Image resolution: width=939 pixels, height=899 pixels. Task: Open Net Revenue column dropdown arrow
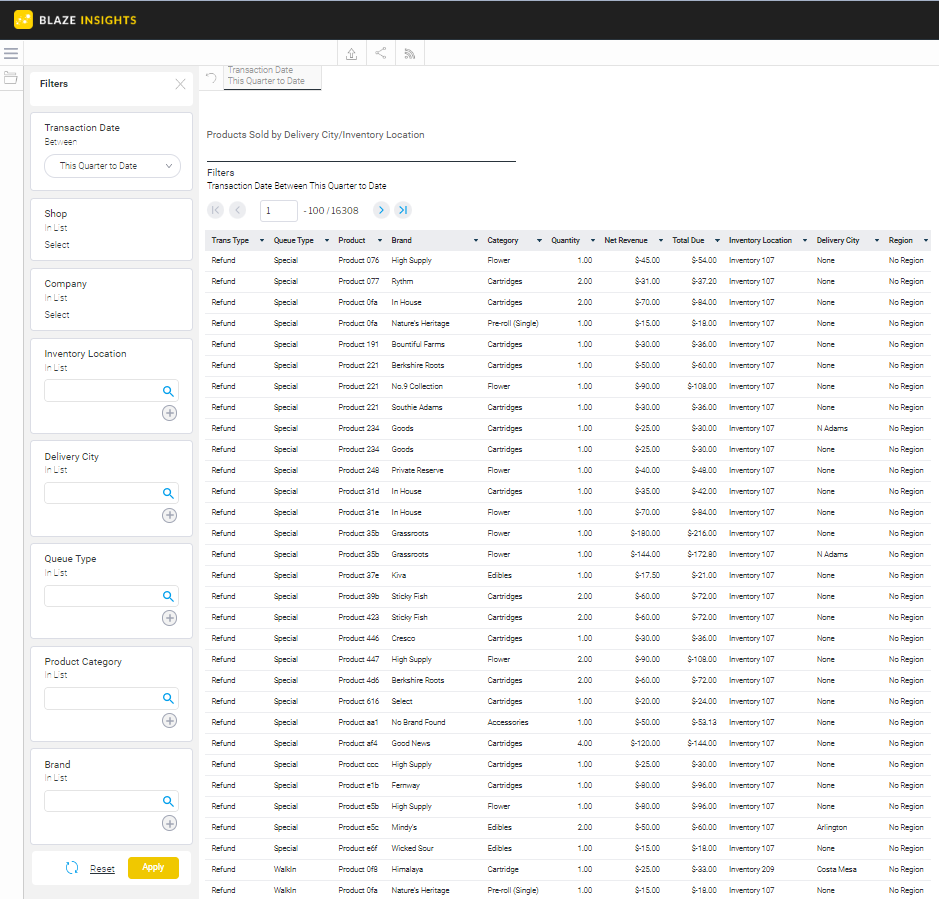tap(661, 240)
